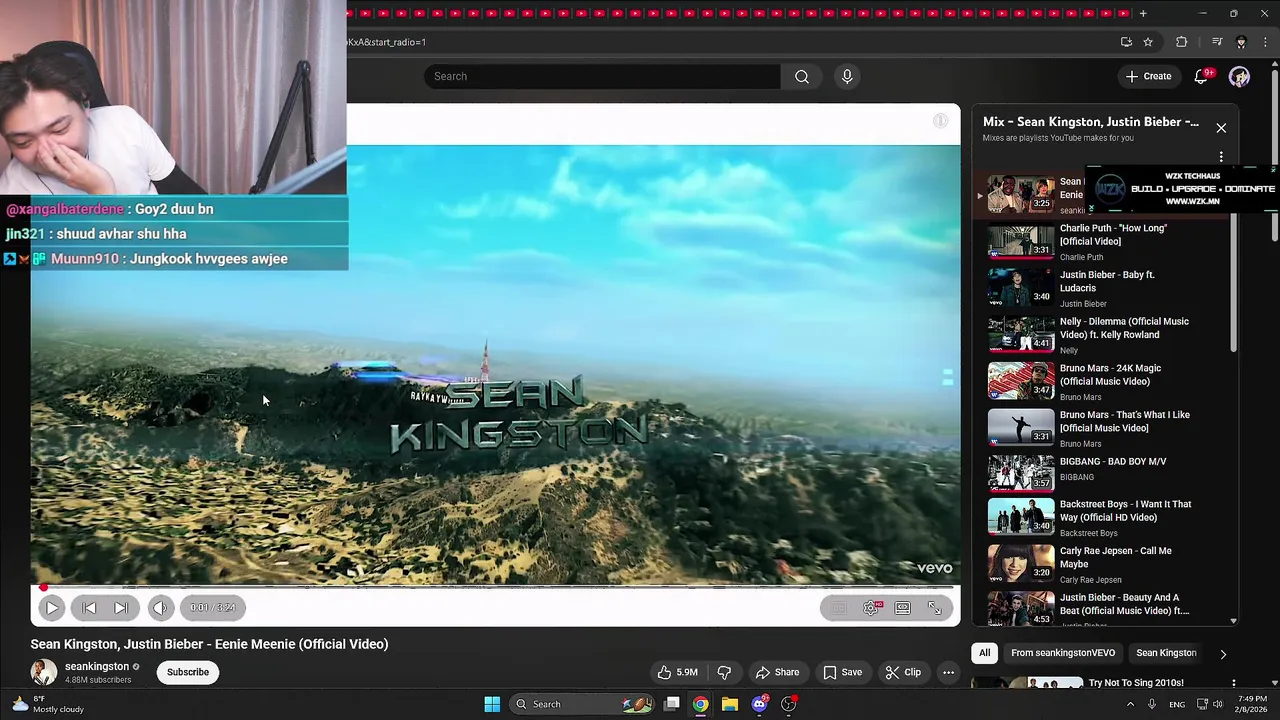The width and height of the screenshot is (1280, 720).
Task: Show hidden system tray icons
Action: pyautogui.click(x=1130, y=704)
